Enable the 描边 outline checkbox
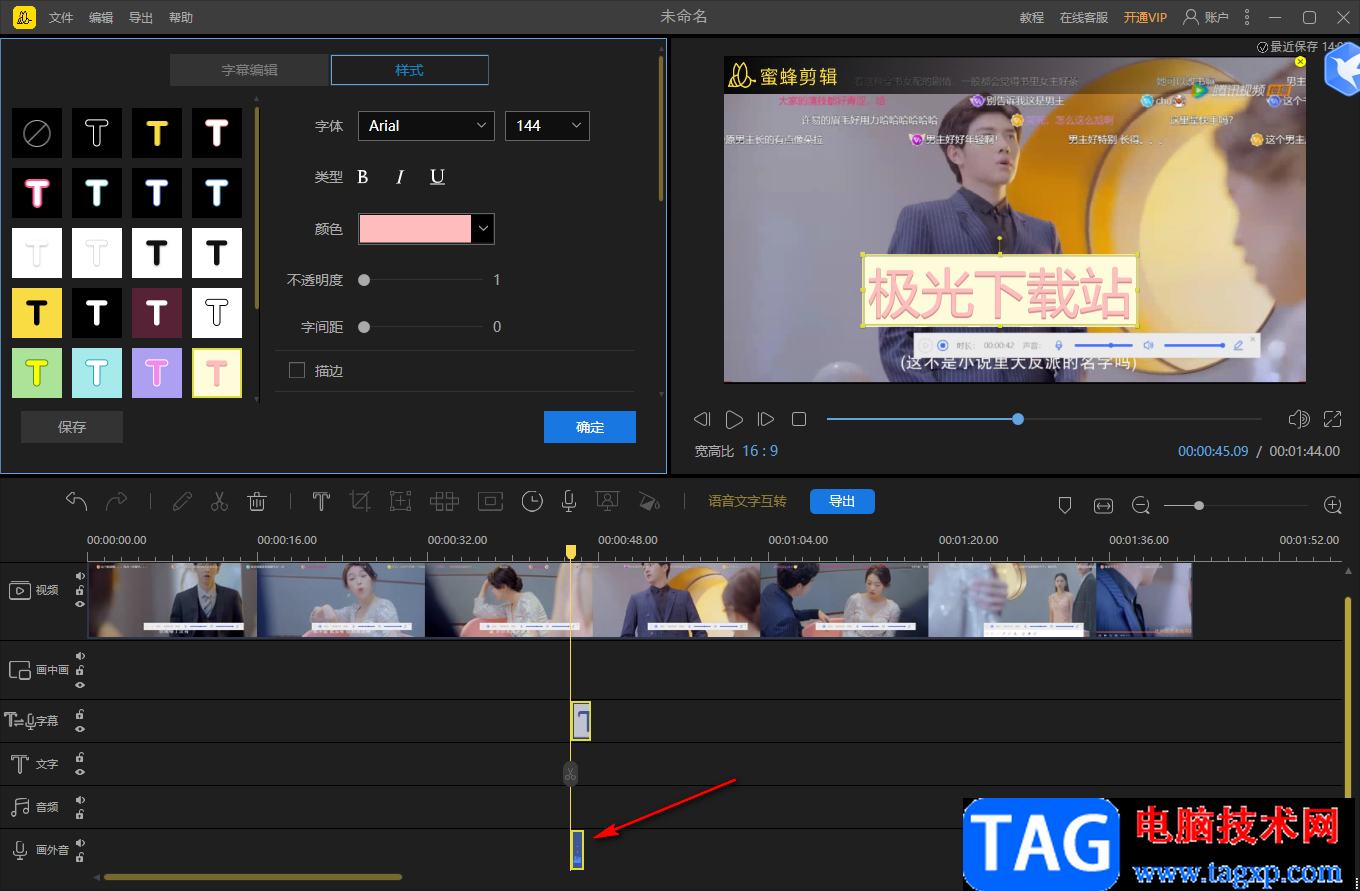Image resolution: width=1360 pixels, height=891 pixels. tap(296, 370)
